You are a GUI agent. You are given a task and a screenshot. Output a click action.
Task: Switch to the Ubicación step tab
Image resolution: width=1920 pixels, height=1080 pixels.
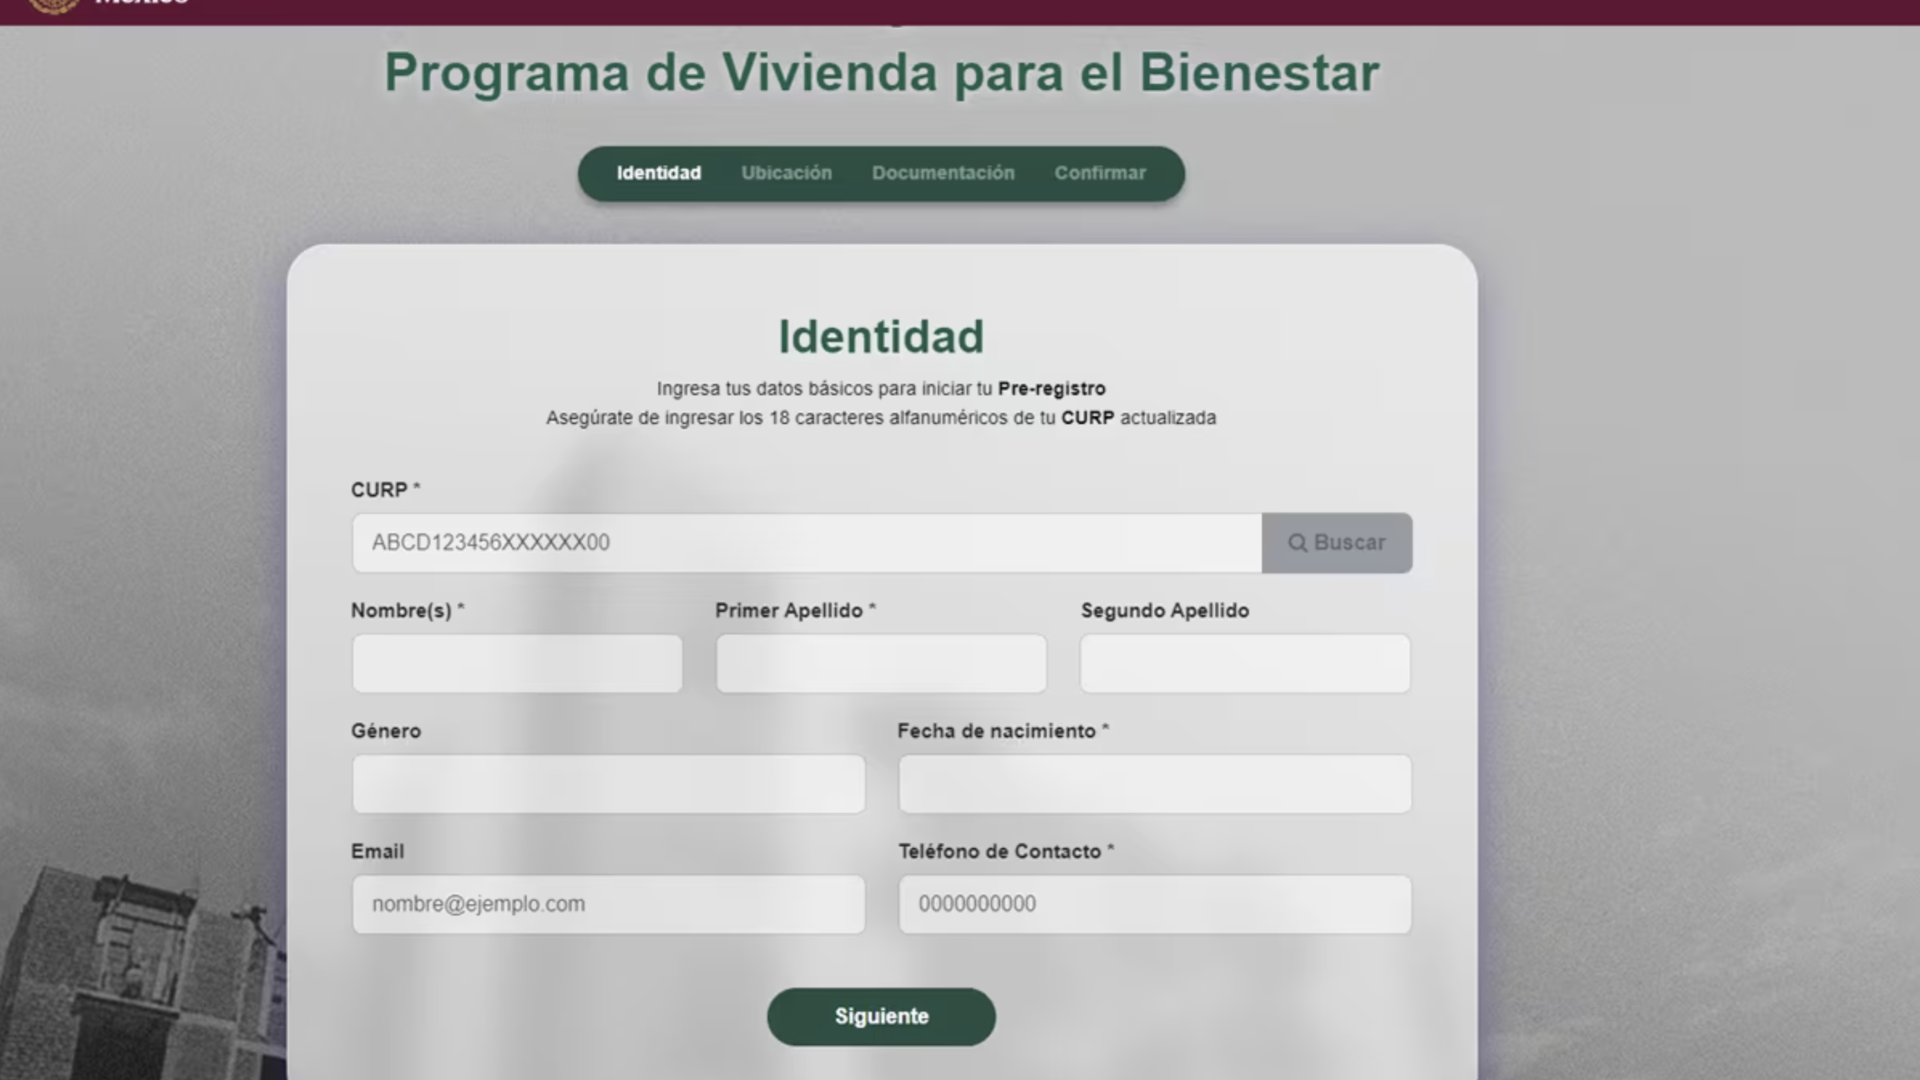pos(786,173)
